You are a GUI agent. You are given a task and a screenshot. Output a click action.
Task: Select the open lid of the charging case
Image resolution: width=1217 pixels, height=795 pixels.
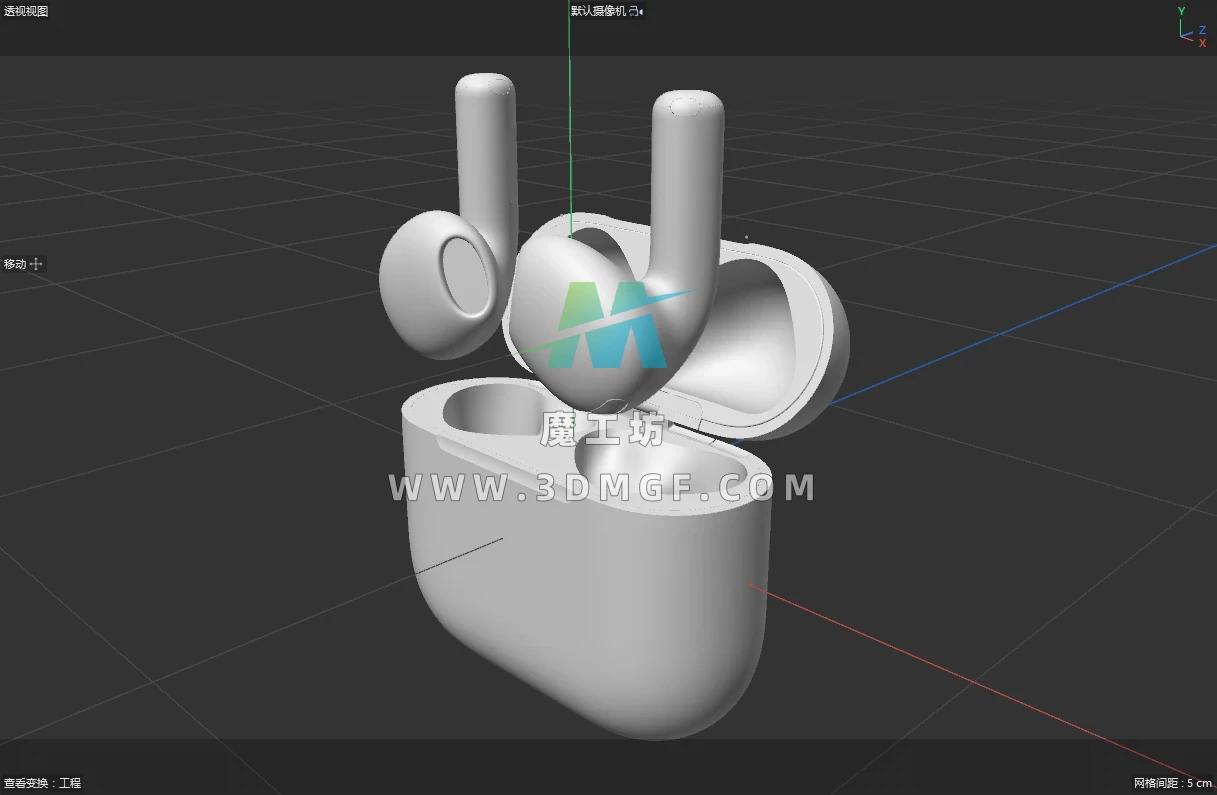pos(790,330)
